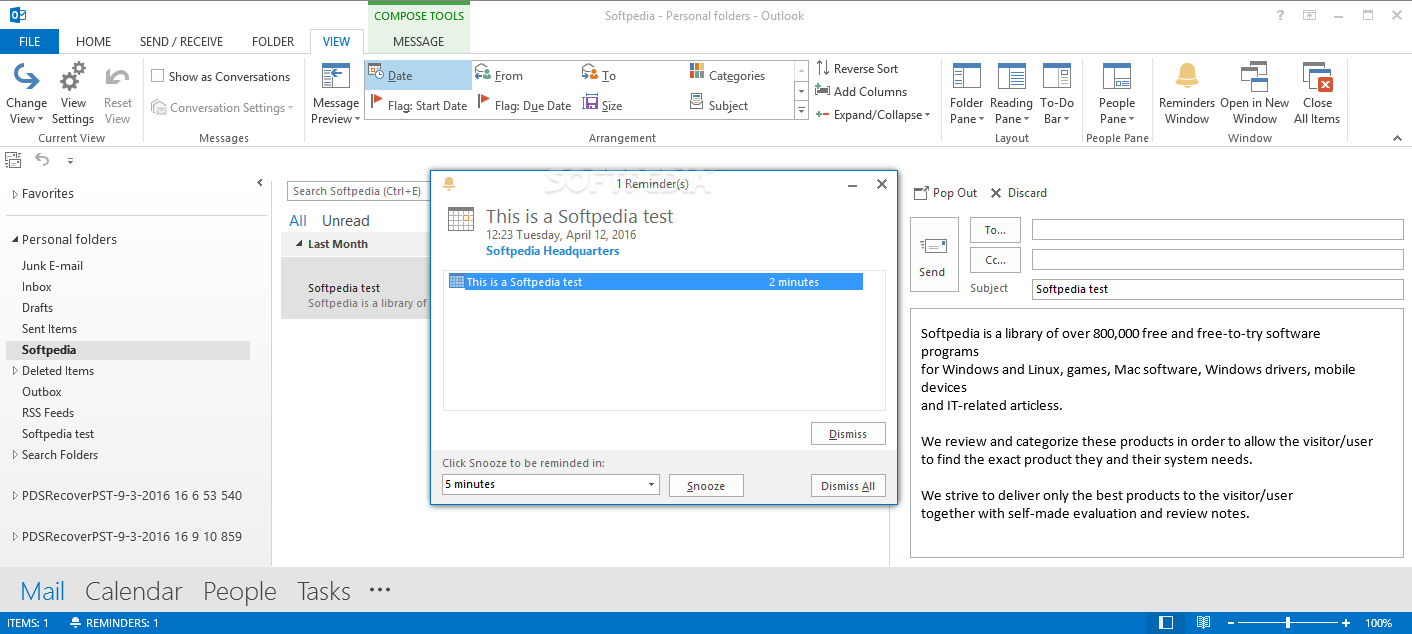Click the Search Softpedia box
This screenshot has width=1412, height=634.
pyautogui.click(x=358, y=191)
